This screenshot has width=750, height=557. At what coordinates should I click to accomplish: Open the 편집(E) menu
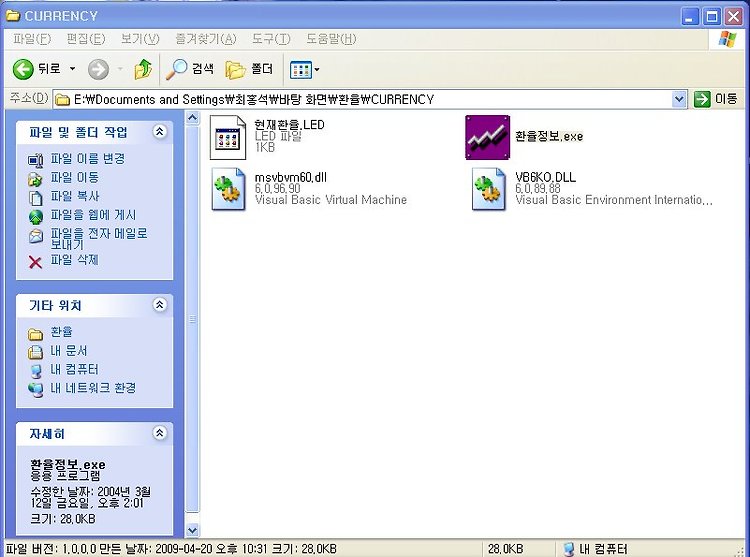coord(86,39)
